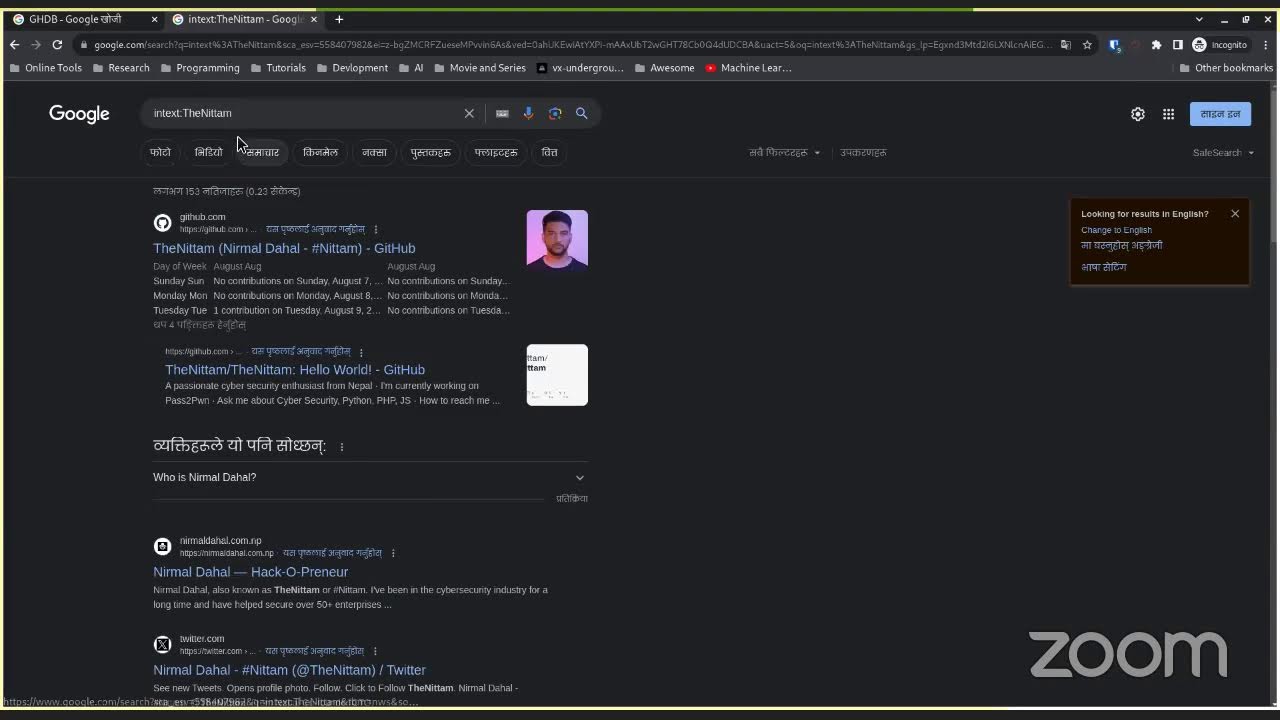Screen dimensions: 1280x720
Task: Open 'TheNittam/TheNittam: Hello World! - GitHub' result
Action: point(295,370)
